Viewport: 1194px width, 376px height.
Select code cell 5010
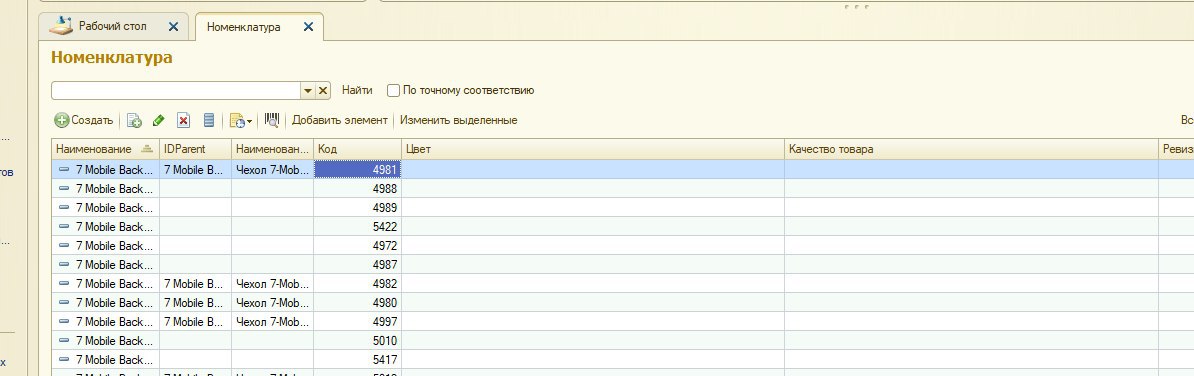pyautogui.click(x=357, y=341)
